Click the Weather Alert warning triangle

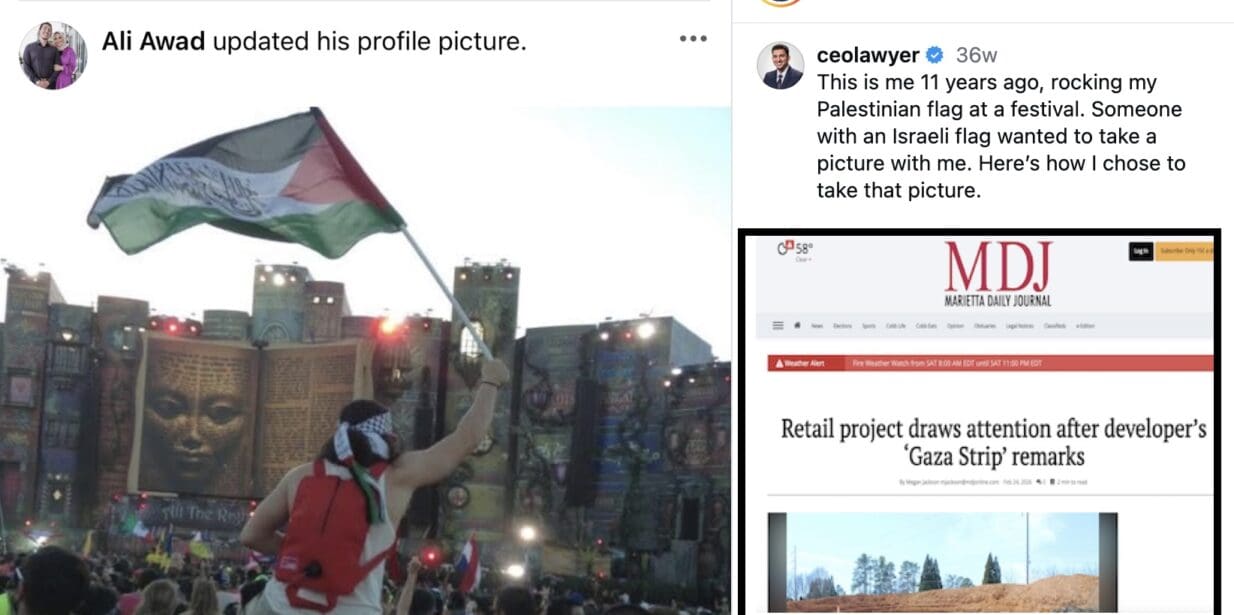tap(779, 363)
